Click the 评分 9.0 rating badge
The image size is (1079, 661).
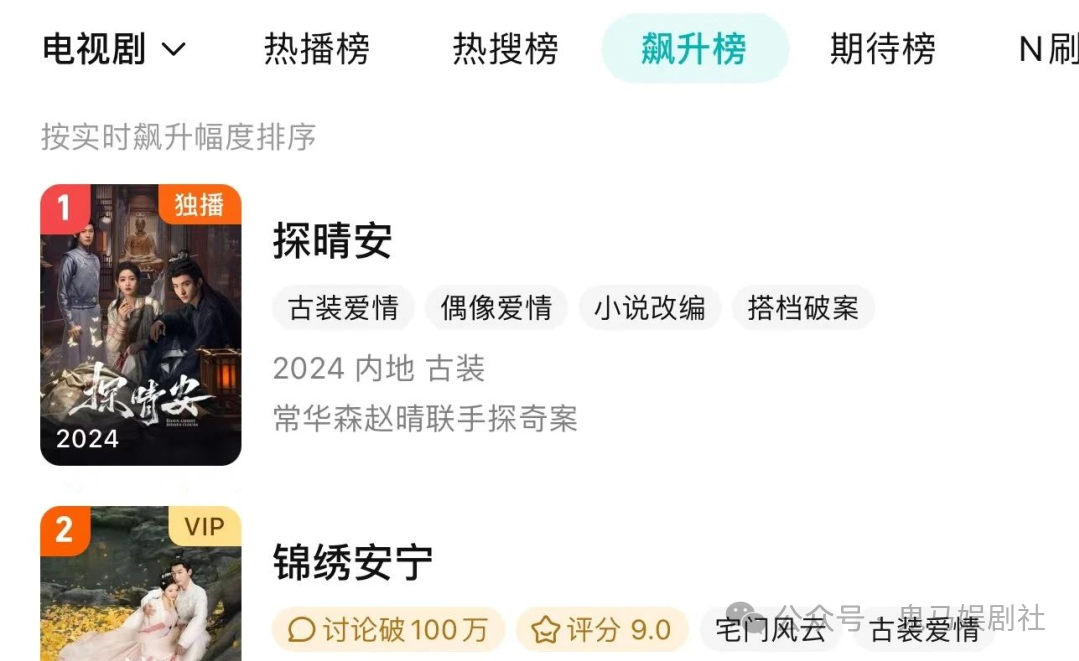(602, 629)
